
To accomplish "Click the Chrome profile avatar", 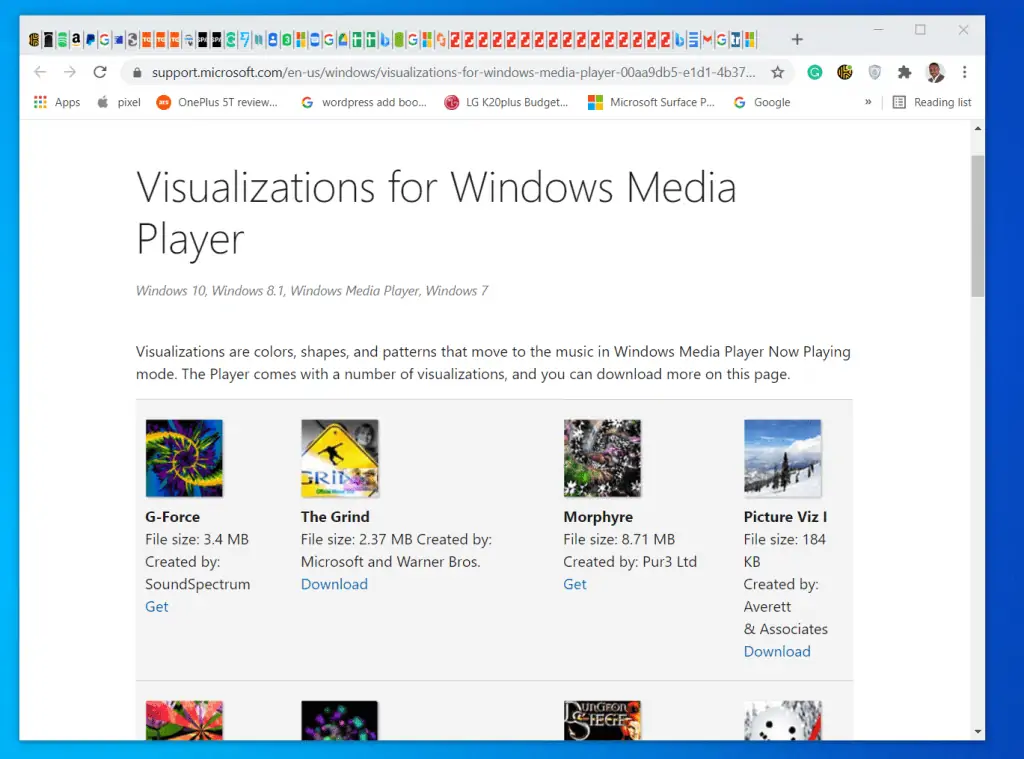I will click(933, 73).
